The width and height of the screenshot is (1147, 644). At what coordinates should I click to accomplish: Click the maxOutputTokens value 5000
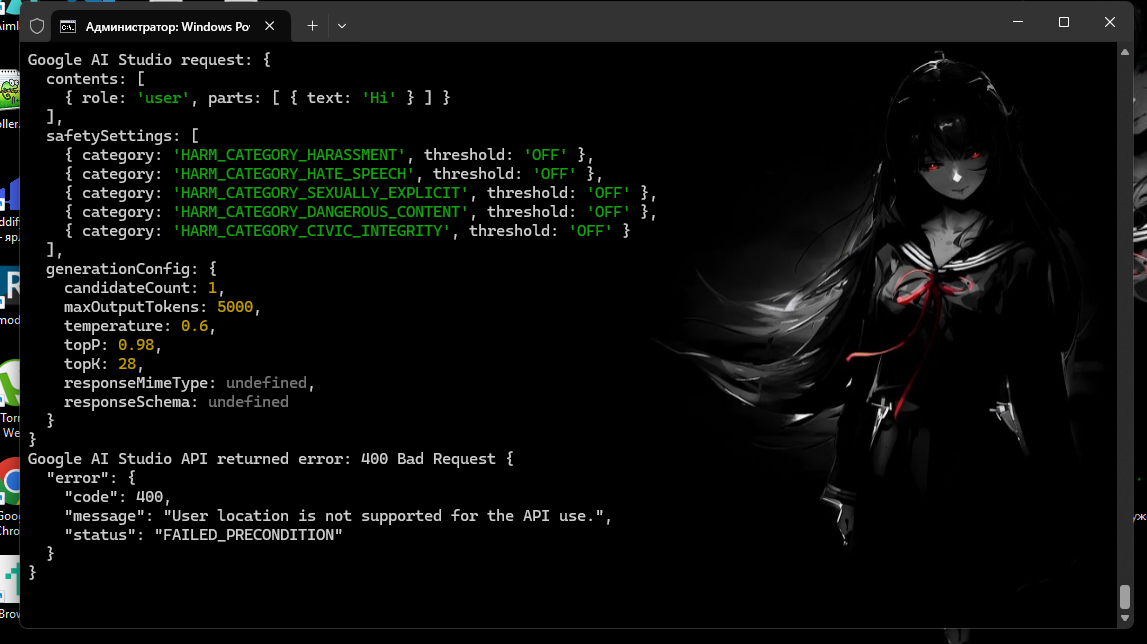[x=235, y=307]
